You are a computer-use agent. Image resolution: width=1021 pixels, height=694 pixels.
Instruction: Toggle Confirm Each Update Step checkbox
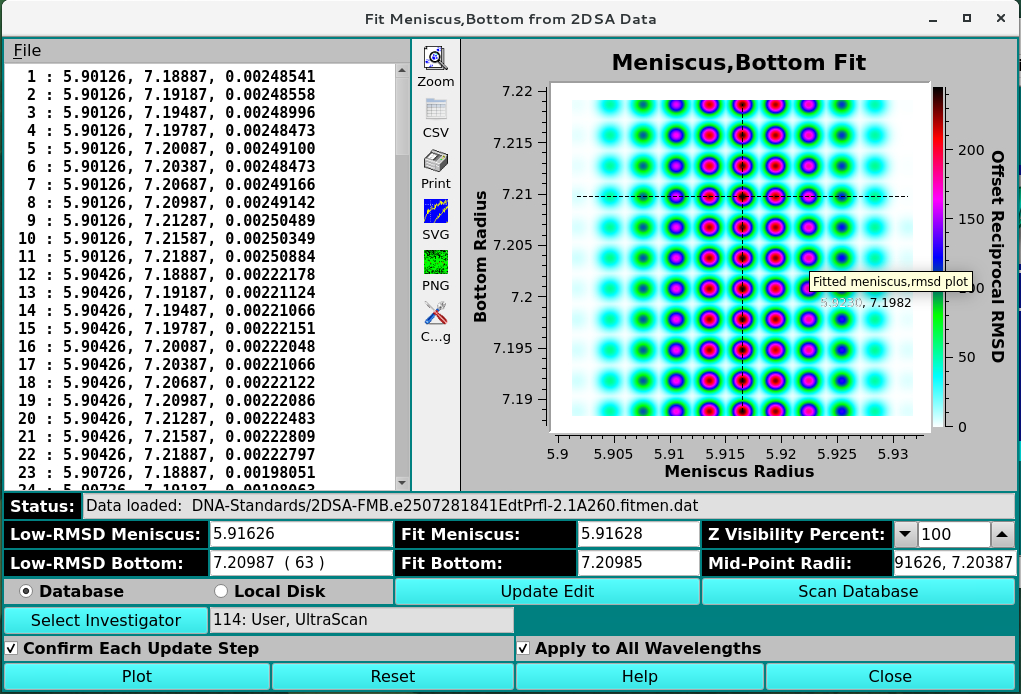tap(11, 648)
